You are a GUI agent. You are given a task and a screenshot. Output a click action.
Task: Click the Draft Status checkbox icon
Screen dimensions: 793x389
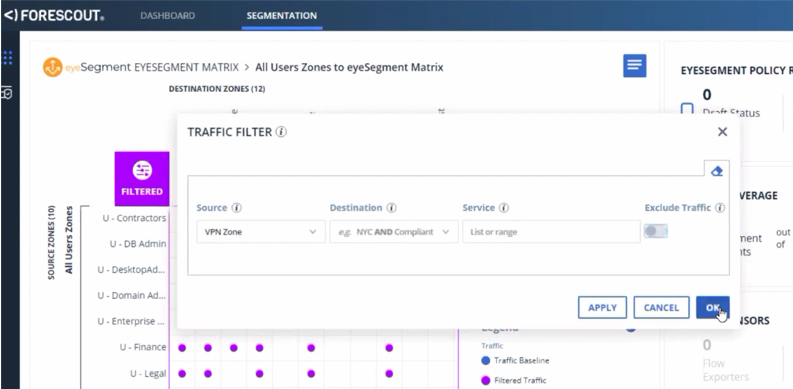click(687, 110)
